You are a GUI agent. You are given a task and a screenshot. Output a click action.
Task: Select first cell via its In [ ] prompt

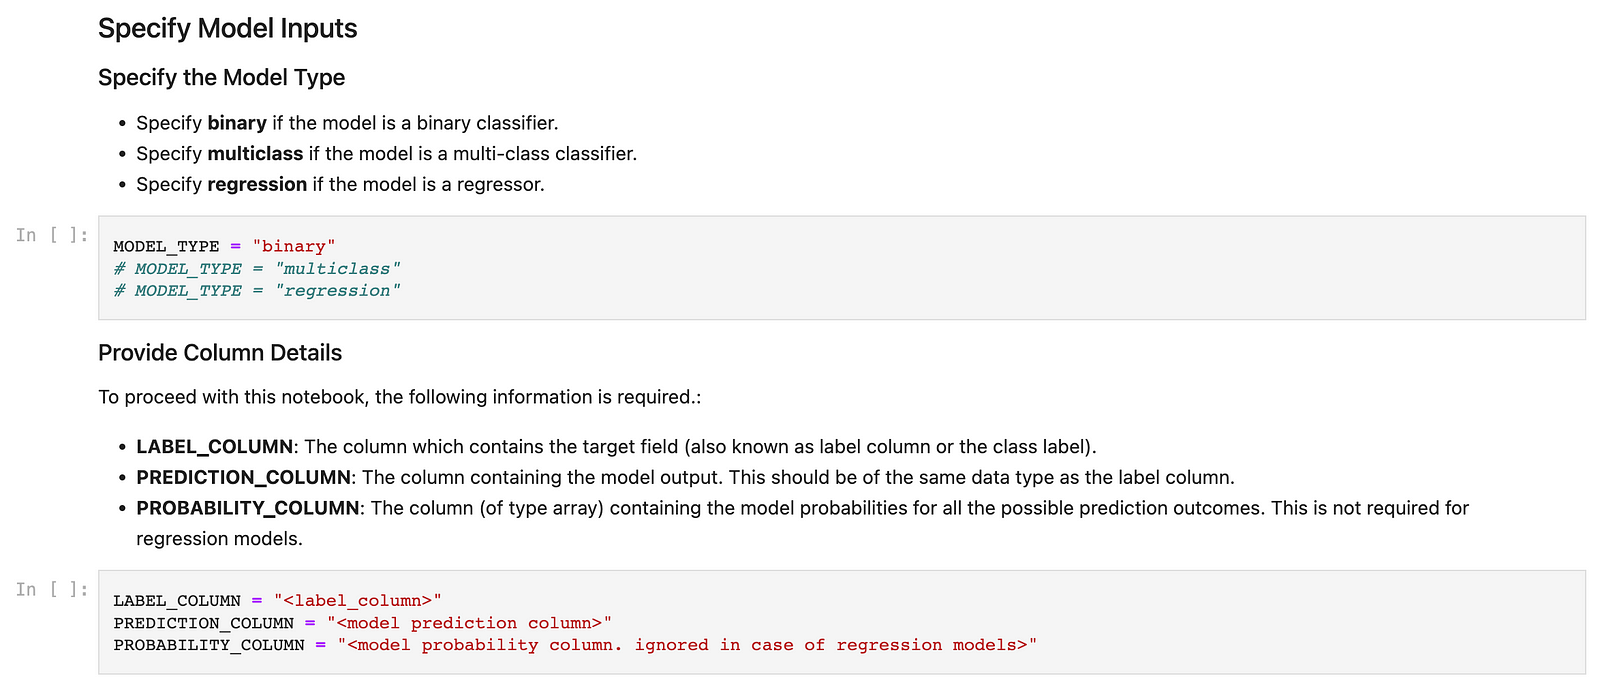click(x=52, y=235)
